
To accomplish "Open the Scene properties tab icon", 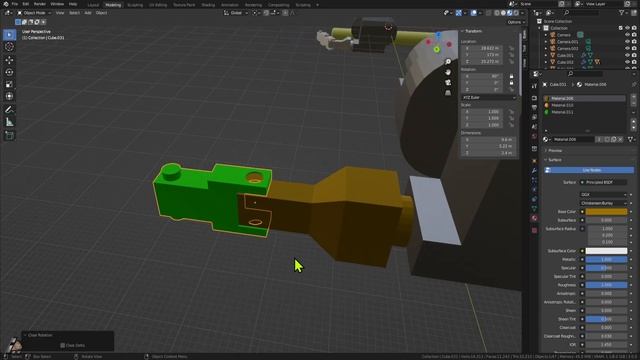I will 534,127.
